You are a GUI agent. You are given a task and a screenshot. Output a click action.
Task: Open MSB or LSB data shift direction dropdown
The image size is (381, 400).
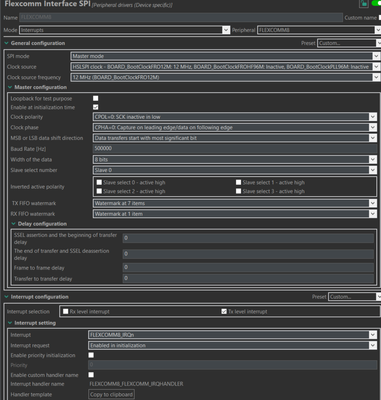(235, 138)
